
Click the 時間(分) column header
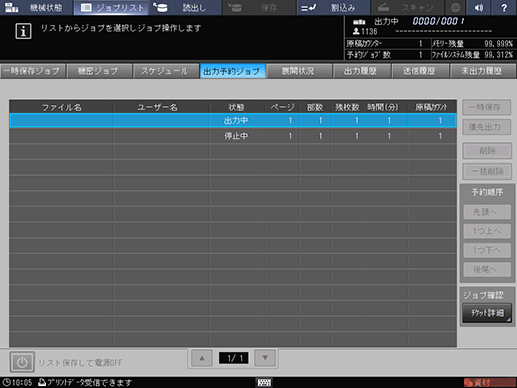coord(386,107)
